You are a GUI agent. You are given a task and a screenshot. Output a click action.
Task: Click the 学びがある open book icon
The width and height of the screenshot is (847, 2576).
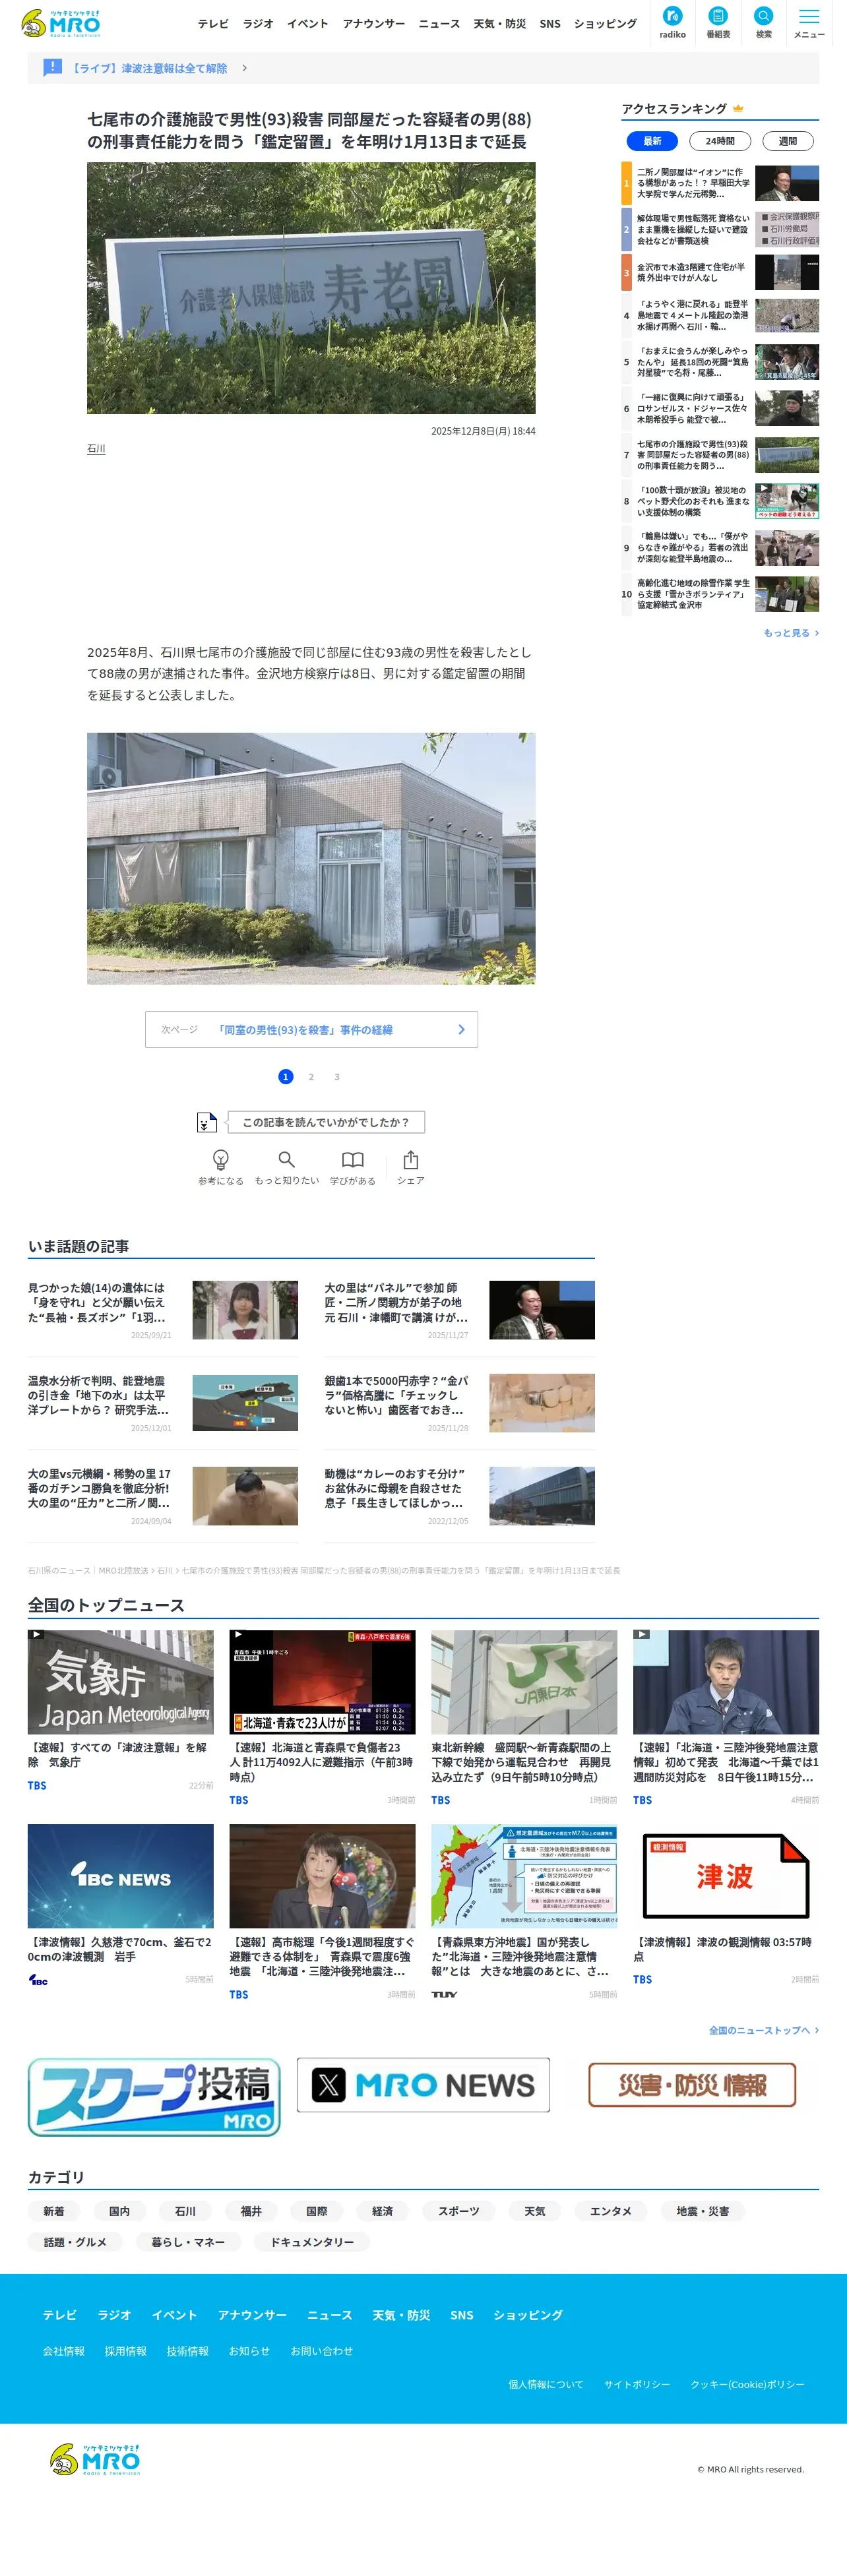click(x=352, y=1160)
